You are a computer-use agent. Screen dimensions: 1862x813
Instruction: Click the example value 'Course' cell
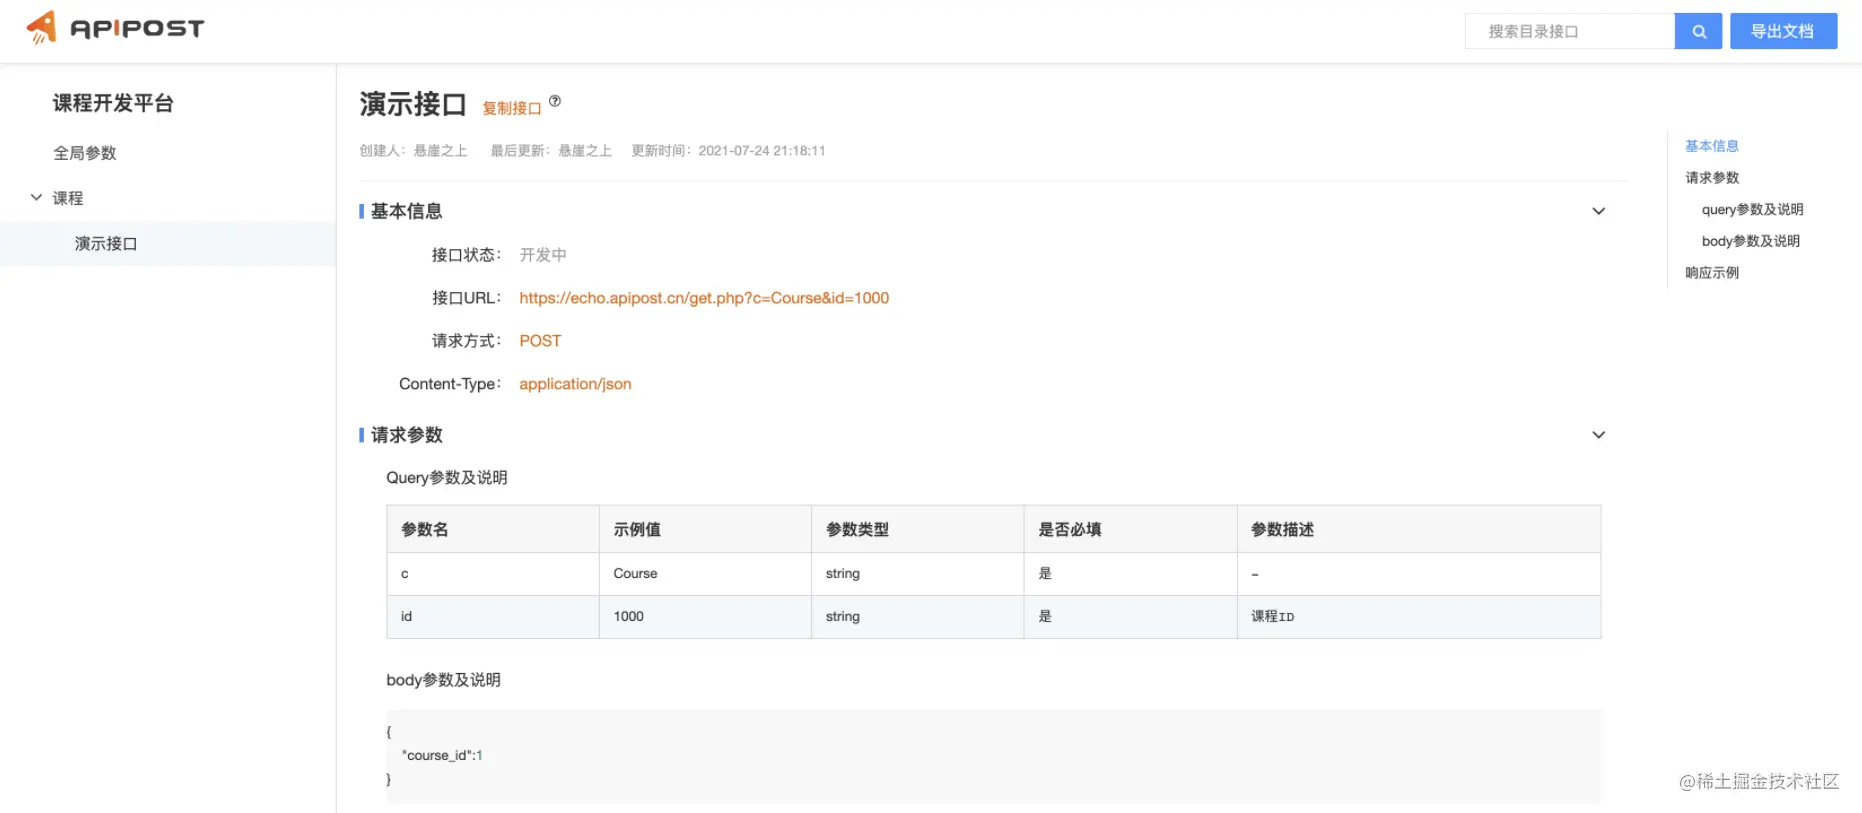click(x=705, y=574)
